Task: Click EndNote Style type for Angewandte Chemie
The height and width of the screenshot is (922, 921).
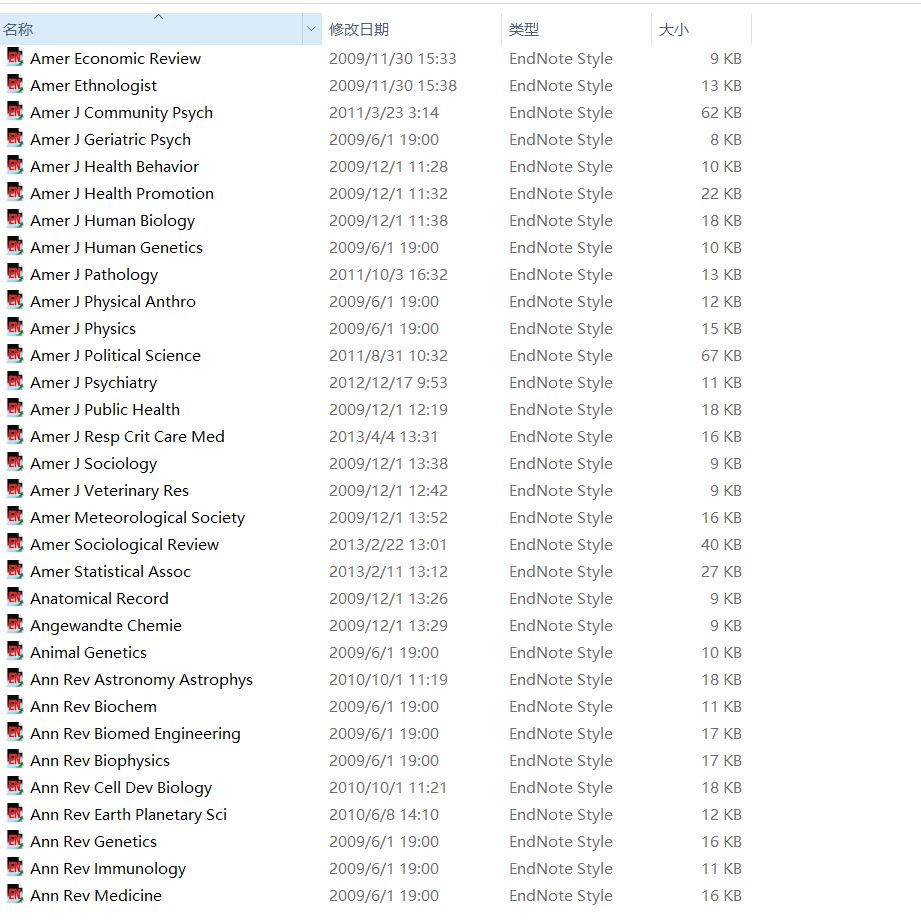Action: (561, 625)
